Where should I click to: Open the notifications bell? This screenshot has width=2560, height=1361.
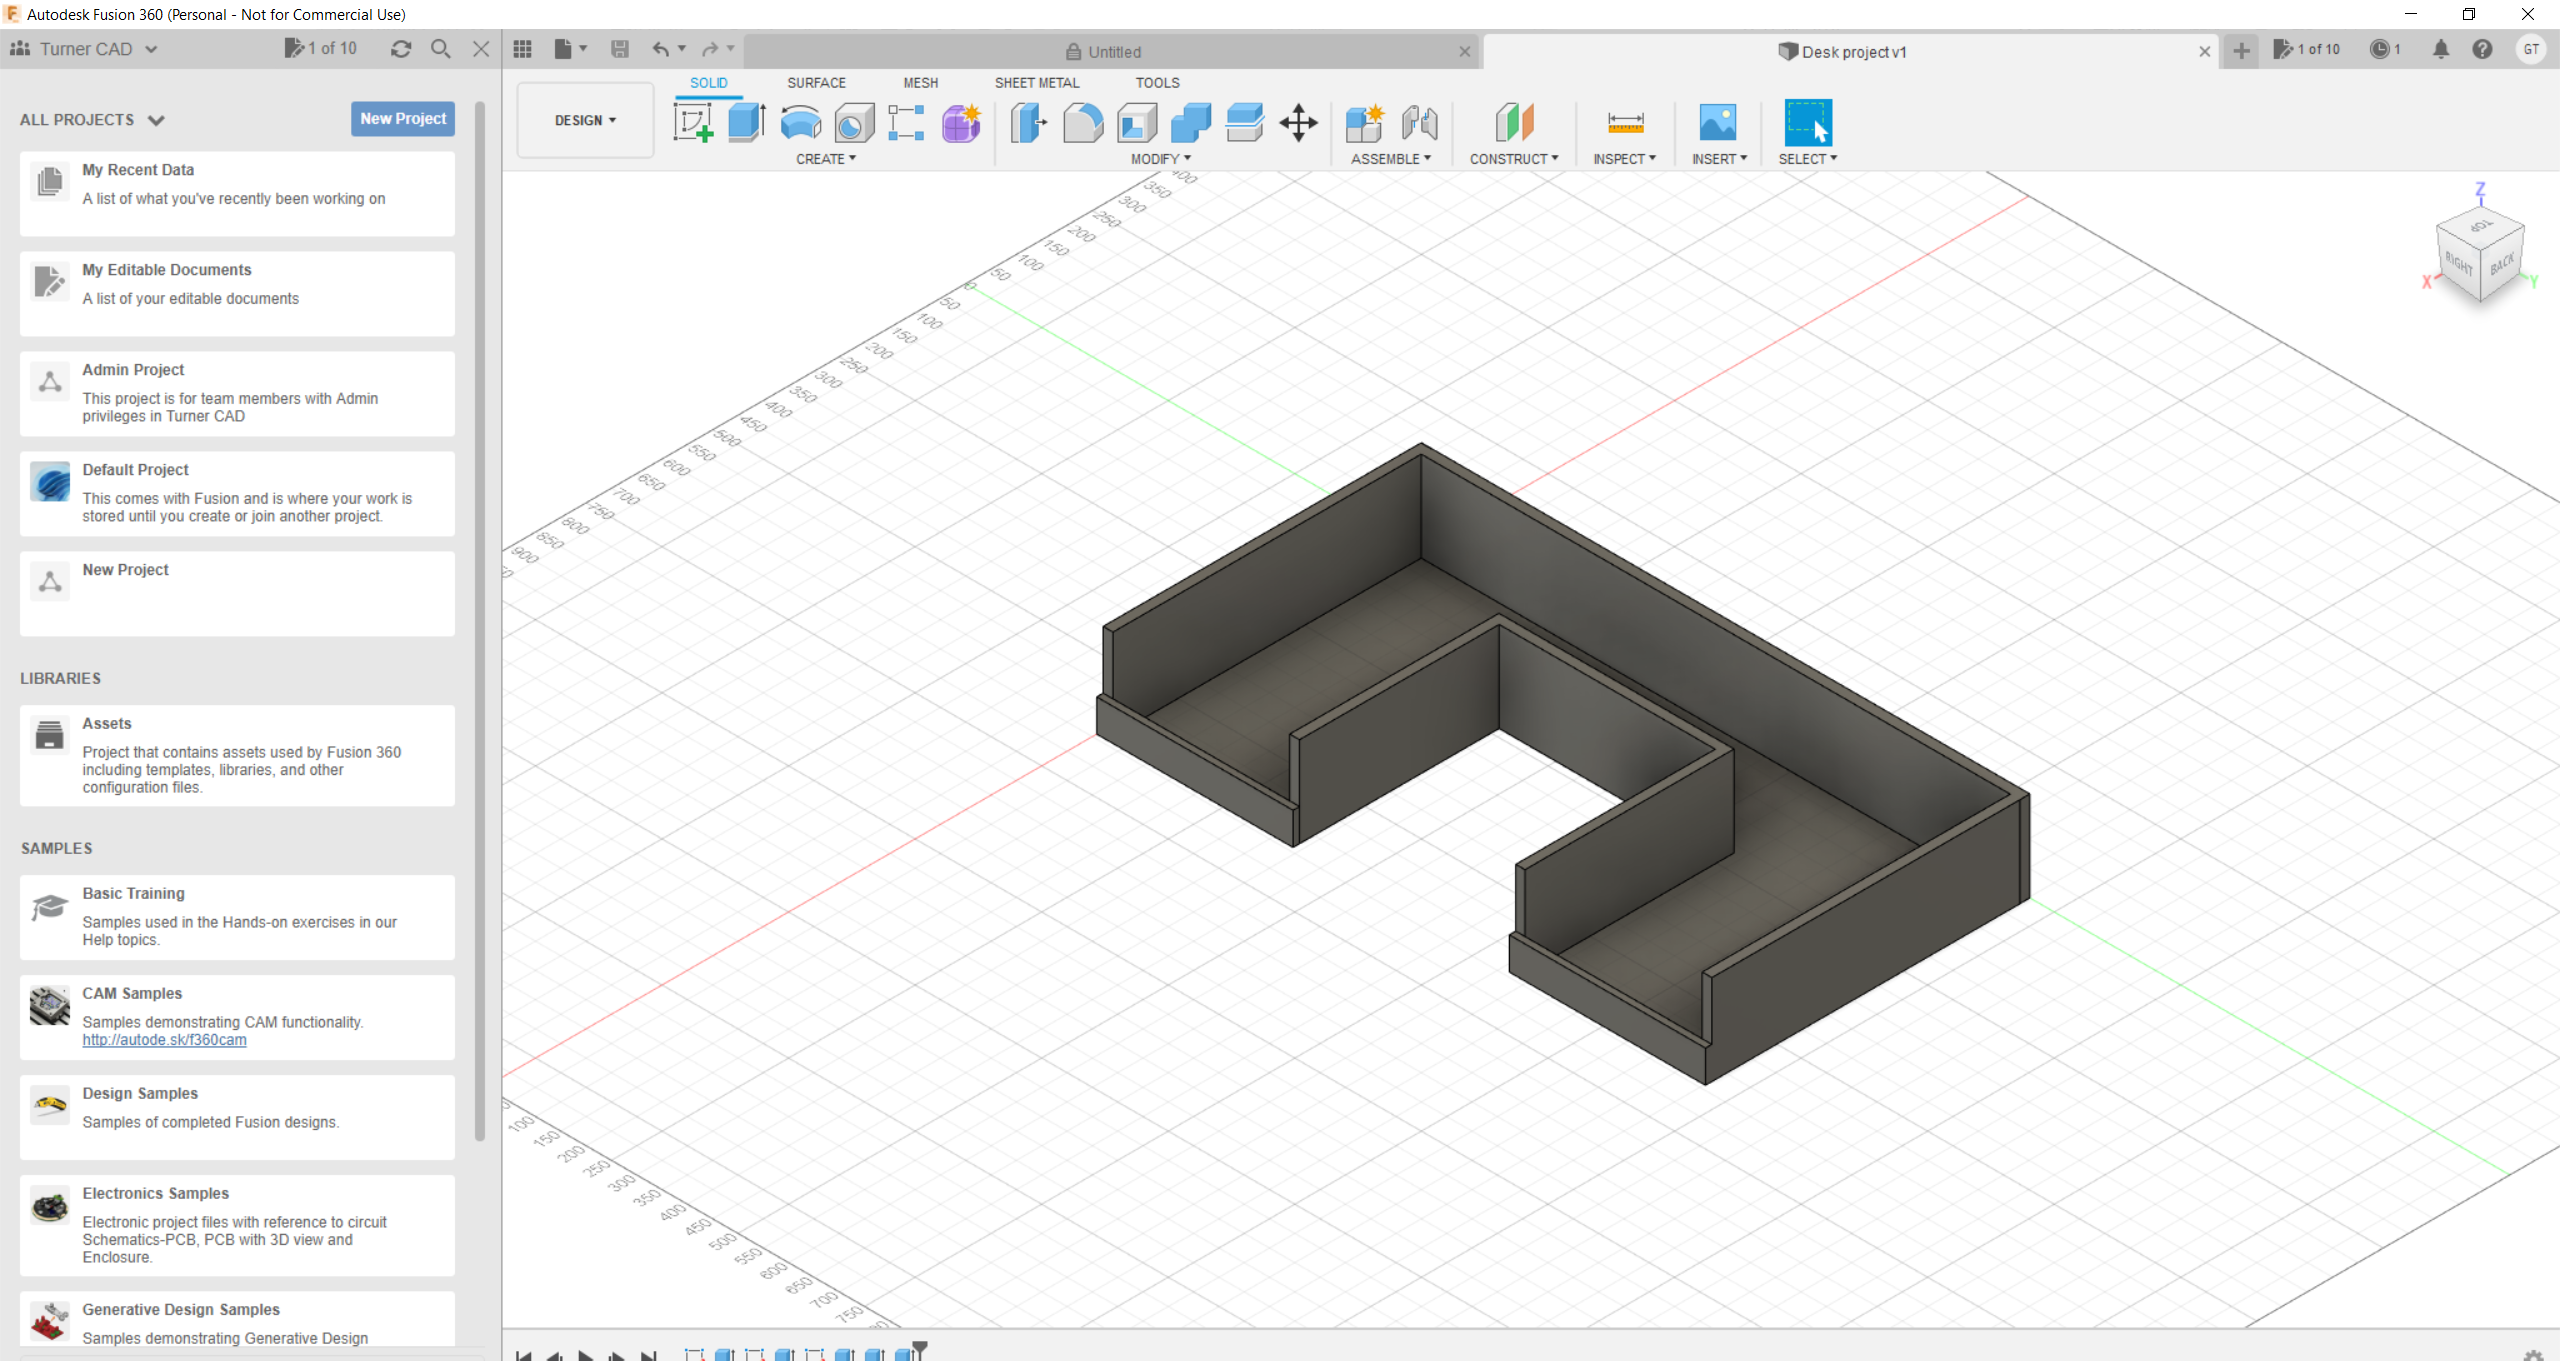click(2441, 49)
